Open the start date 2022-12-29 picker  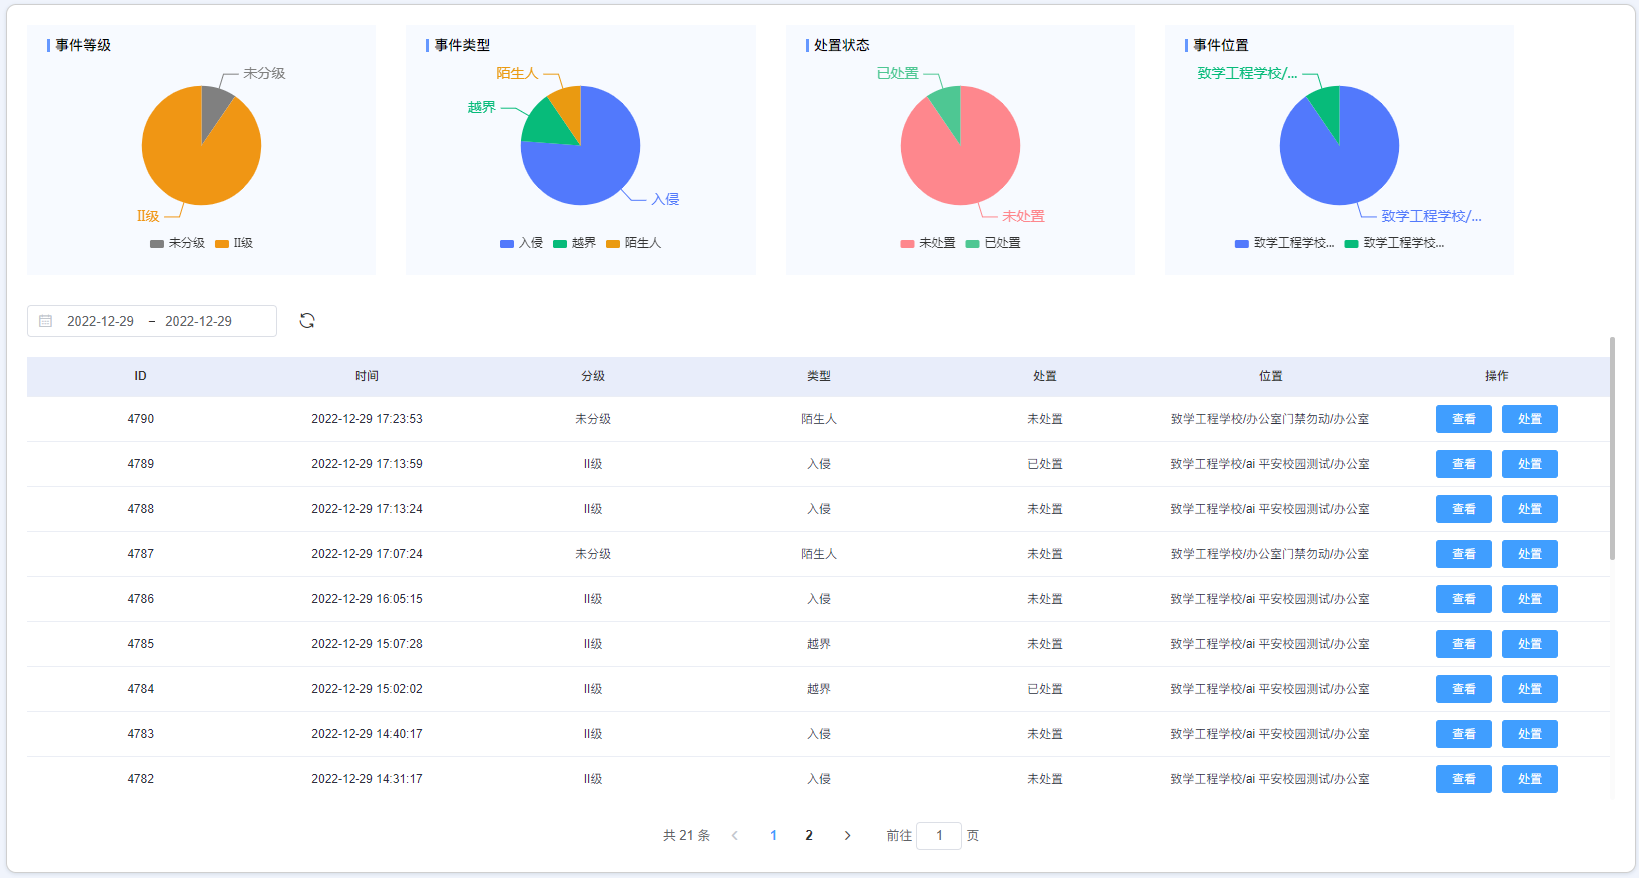click(x=100, y=321)
